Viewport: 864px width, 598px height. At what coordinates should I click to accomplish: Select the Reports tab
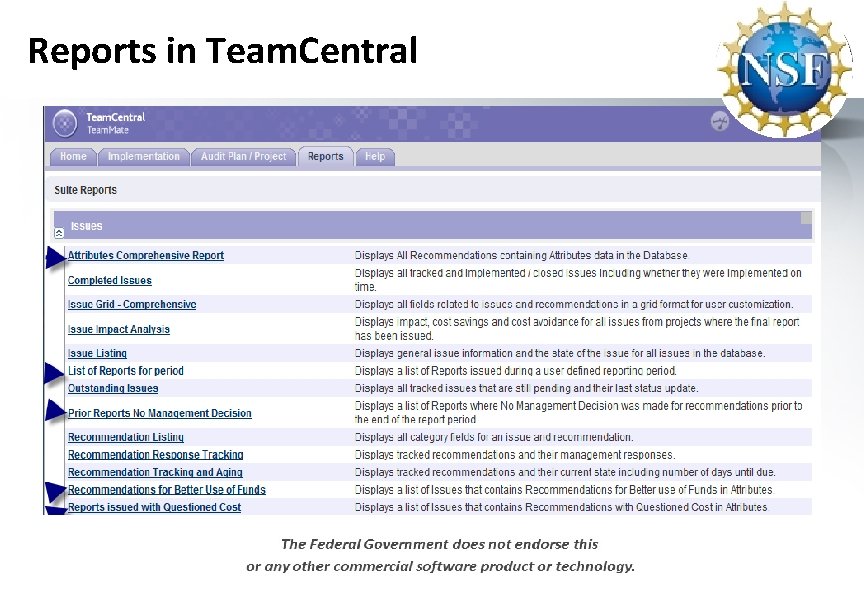coord(326,157)
